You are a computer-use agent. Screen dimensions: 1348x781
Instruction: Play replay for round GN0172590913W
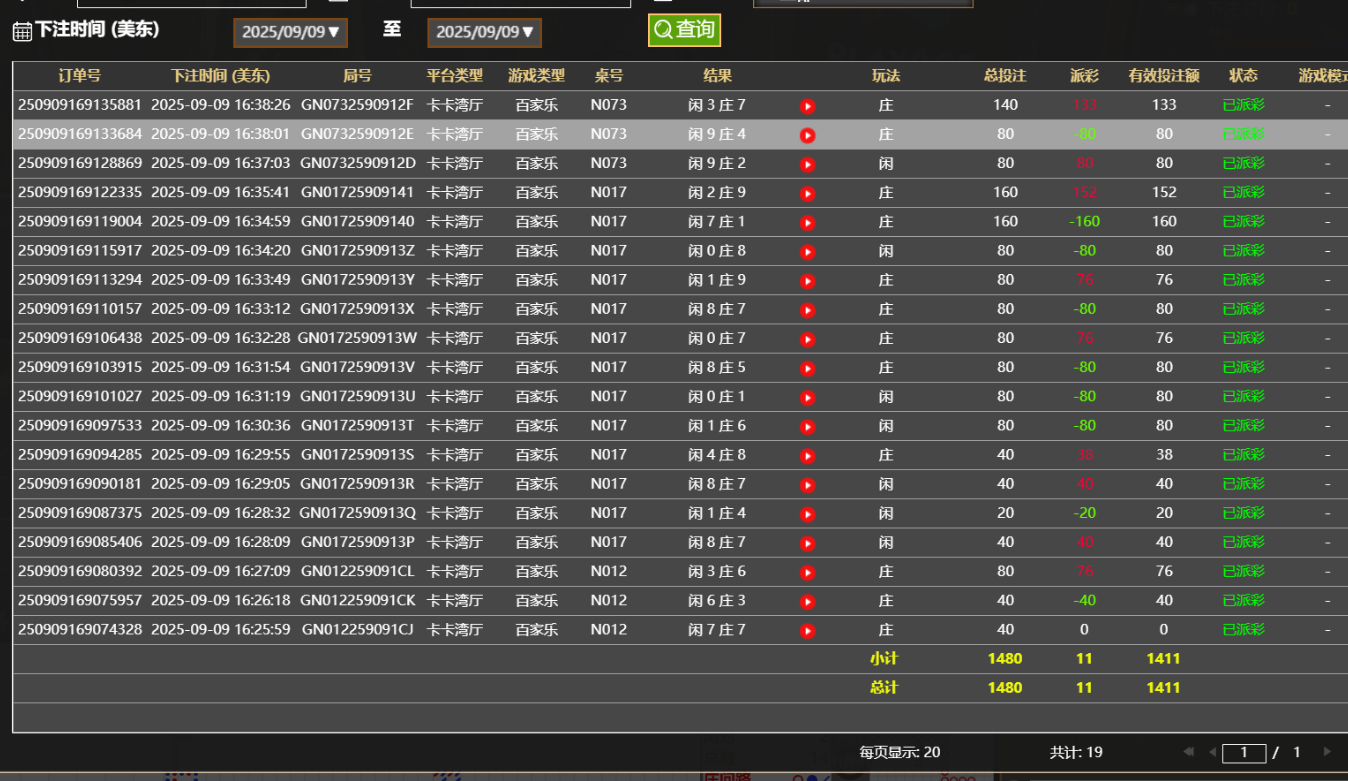pyautogui.click(x=808, y=339)
